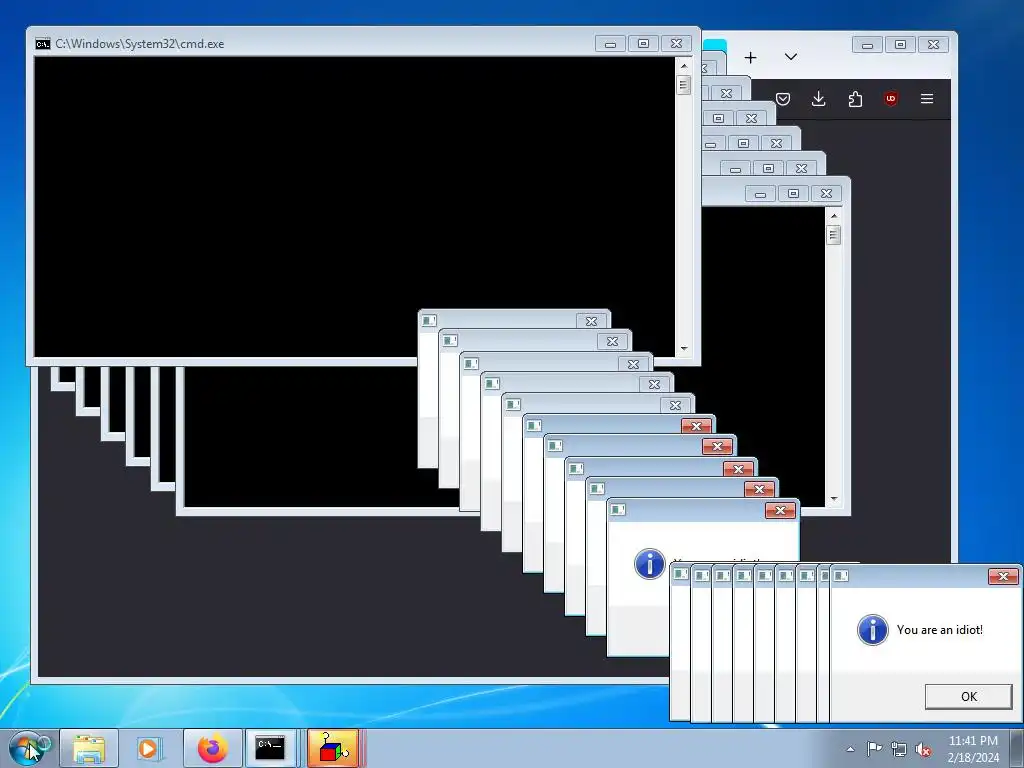Click the blue info icon in front dialog
Image resolution: width=1024 pixels, height=768 pixels.
pyautogui.click(x=872, y=630)
